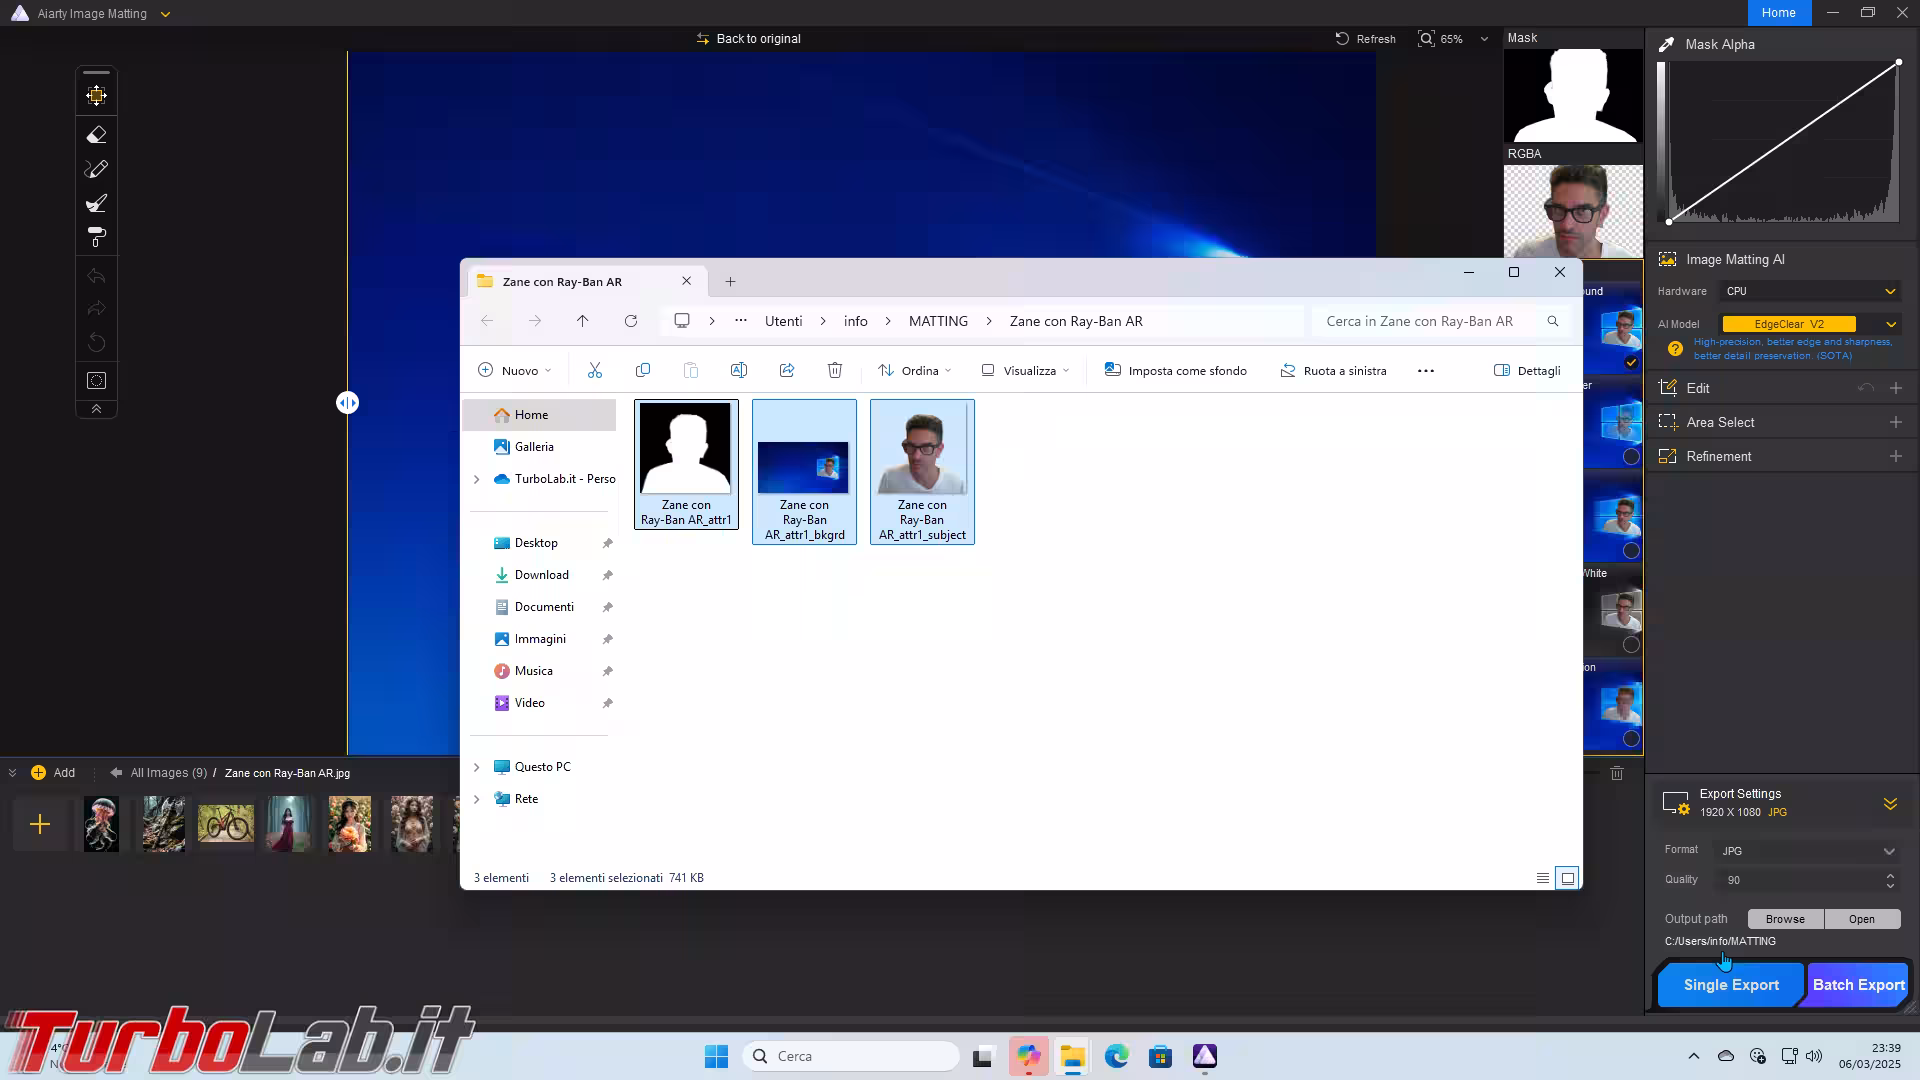This screenshot has width=1920, height=1080.
Task: Click the Browse output path button
Action: point(1785,919)
